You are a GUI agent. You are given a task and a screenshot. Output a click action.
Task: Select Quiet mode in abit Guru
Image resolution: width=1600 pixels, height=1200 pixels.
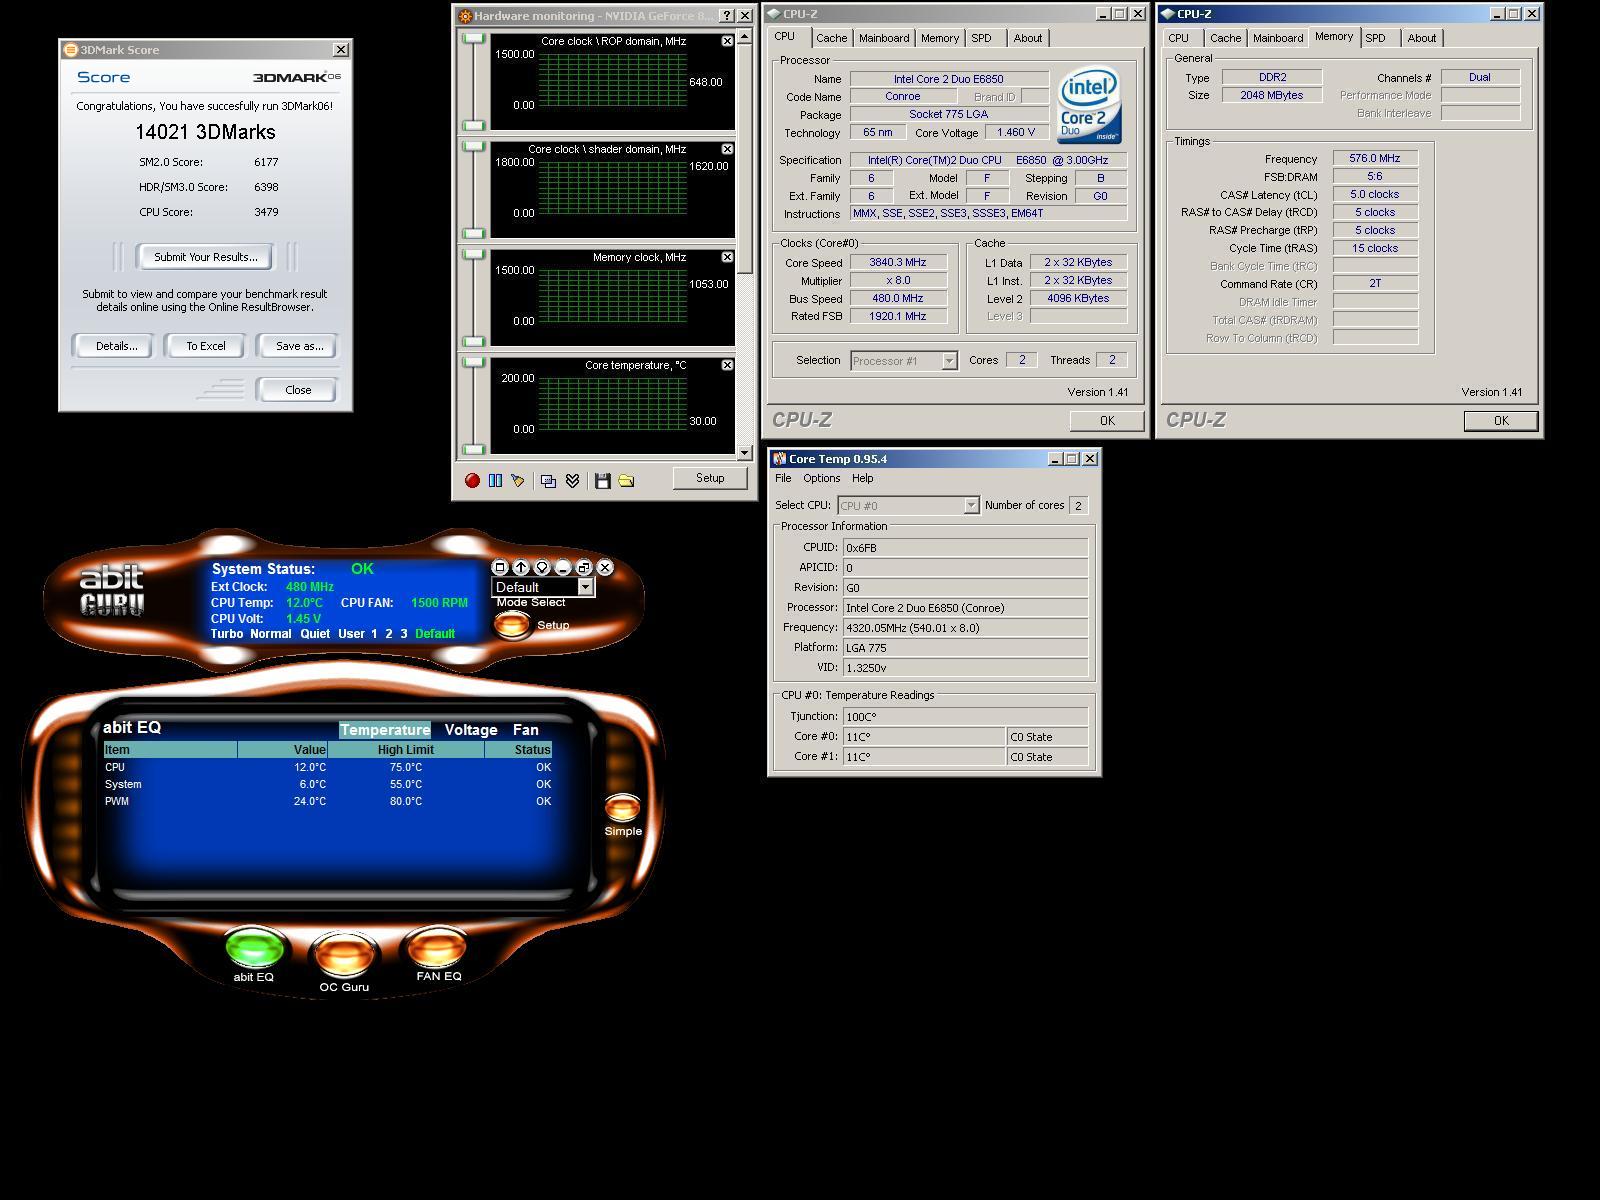click(x=315, y=634)
